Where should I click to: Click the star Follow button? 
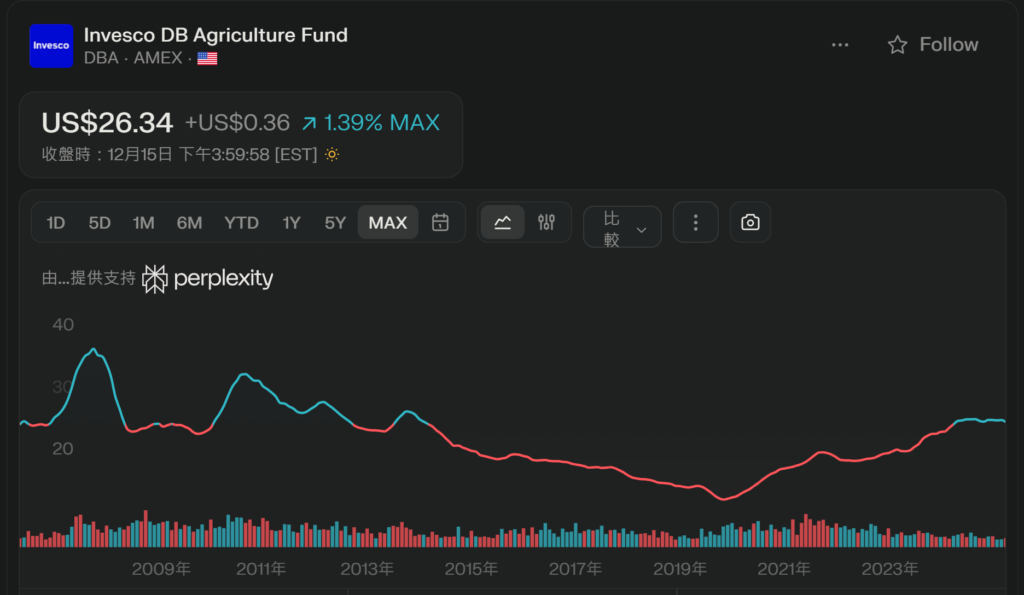[932, 45]
